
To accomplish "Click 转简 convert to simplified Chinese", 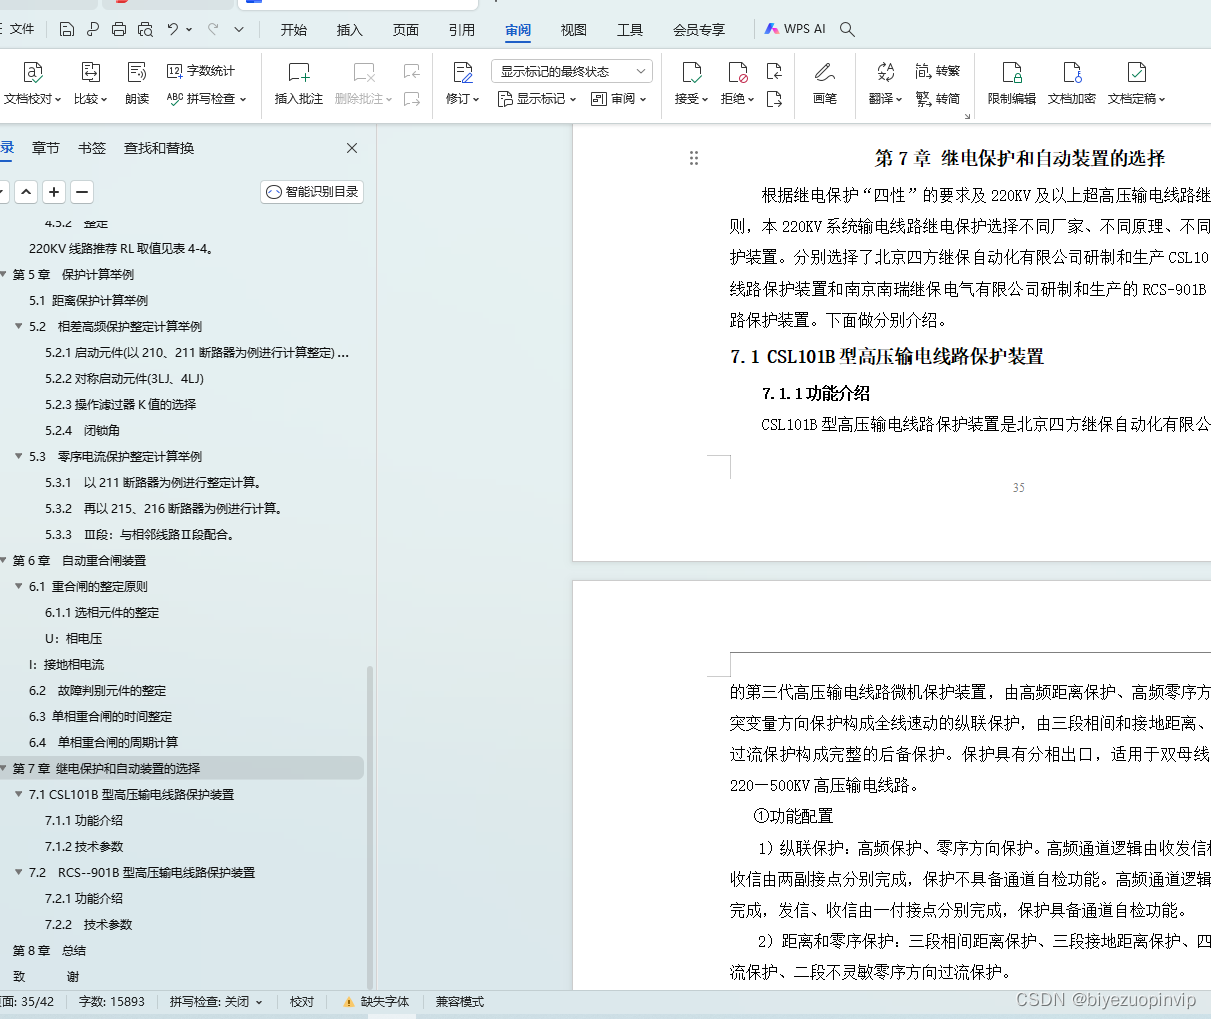I will 938,99.
